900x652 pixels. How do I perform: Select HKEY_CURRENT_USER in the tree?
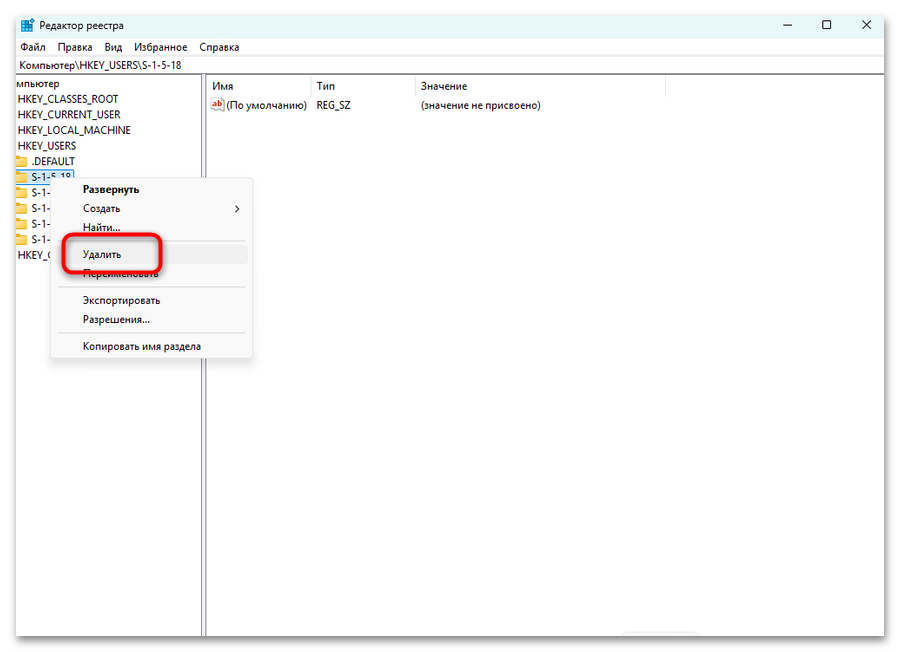click(69, 114)
